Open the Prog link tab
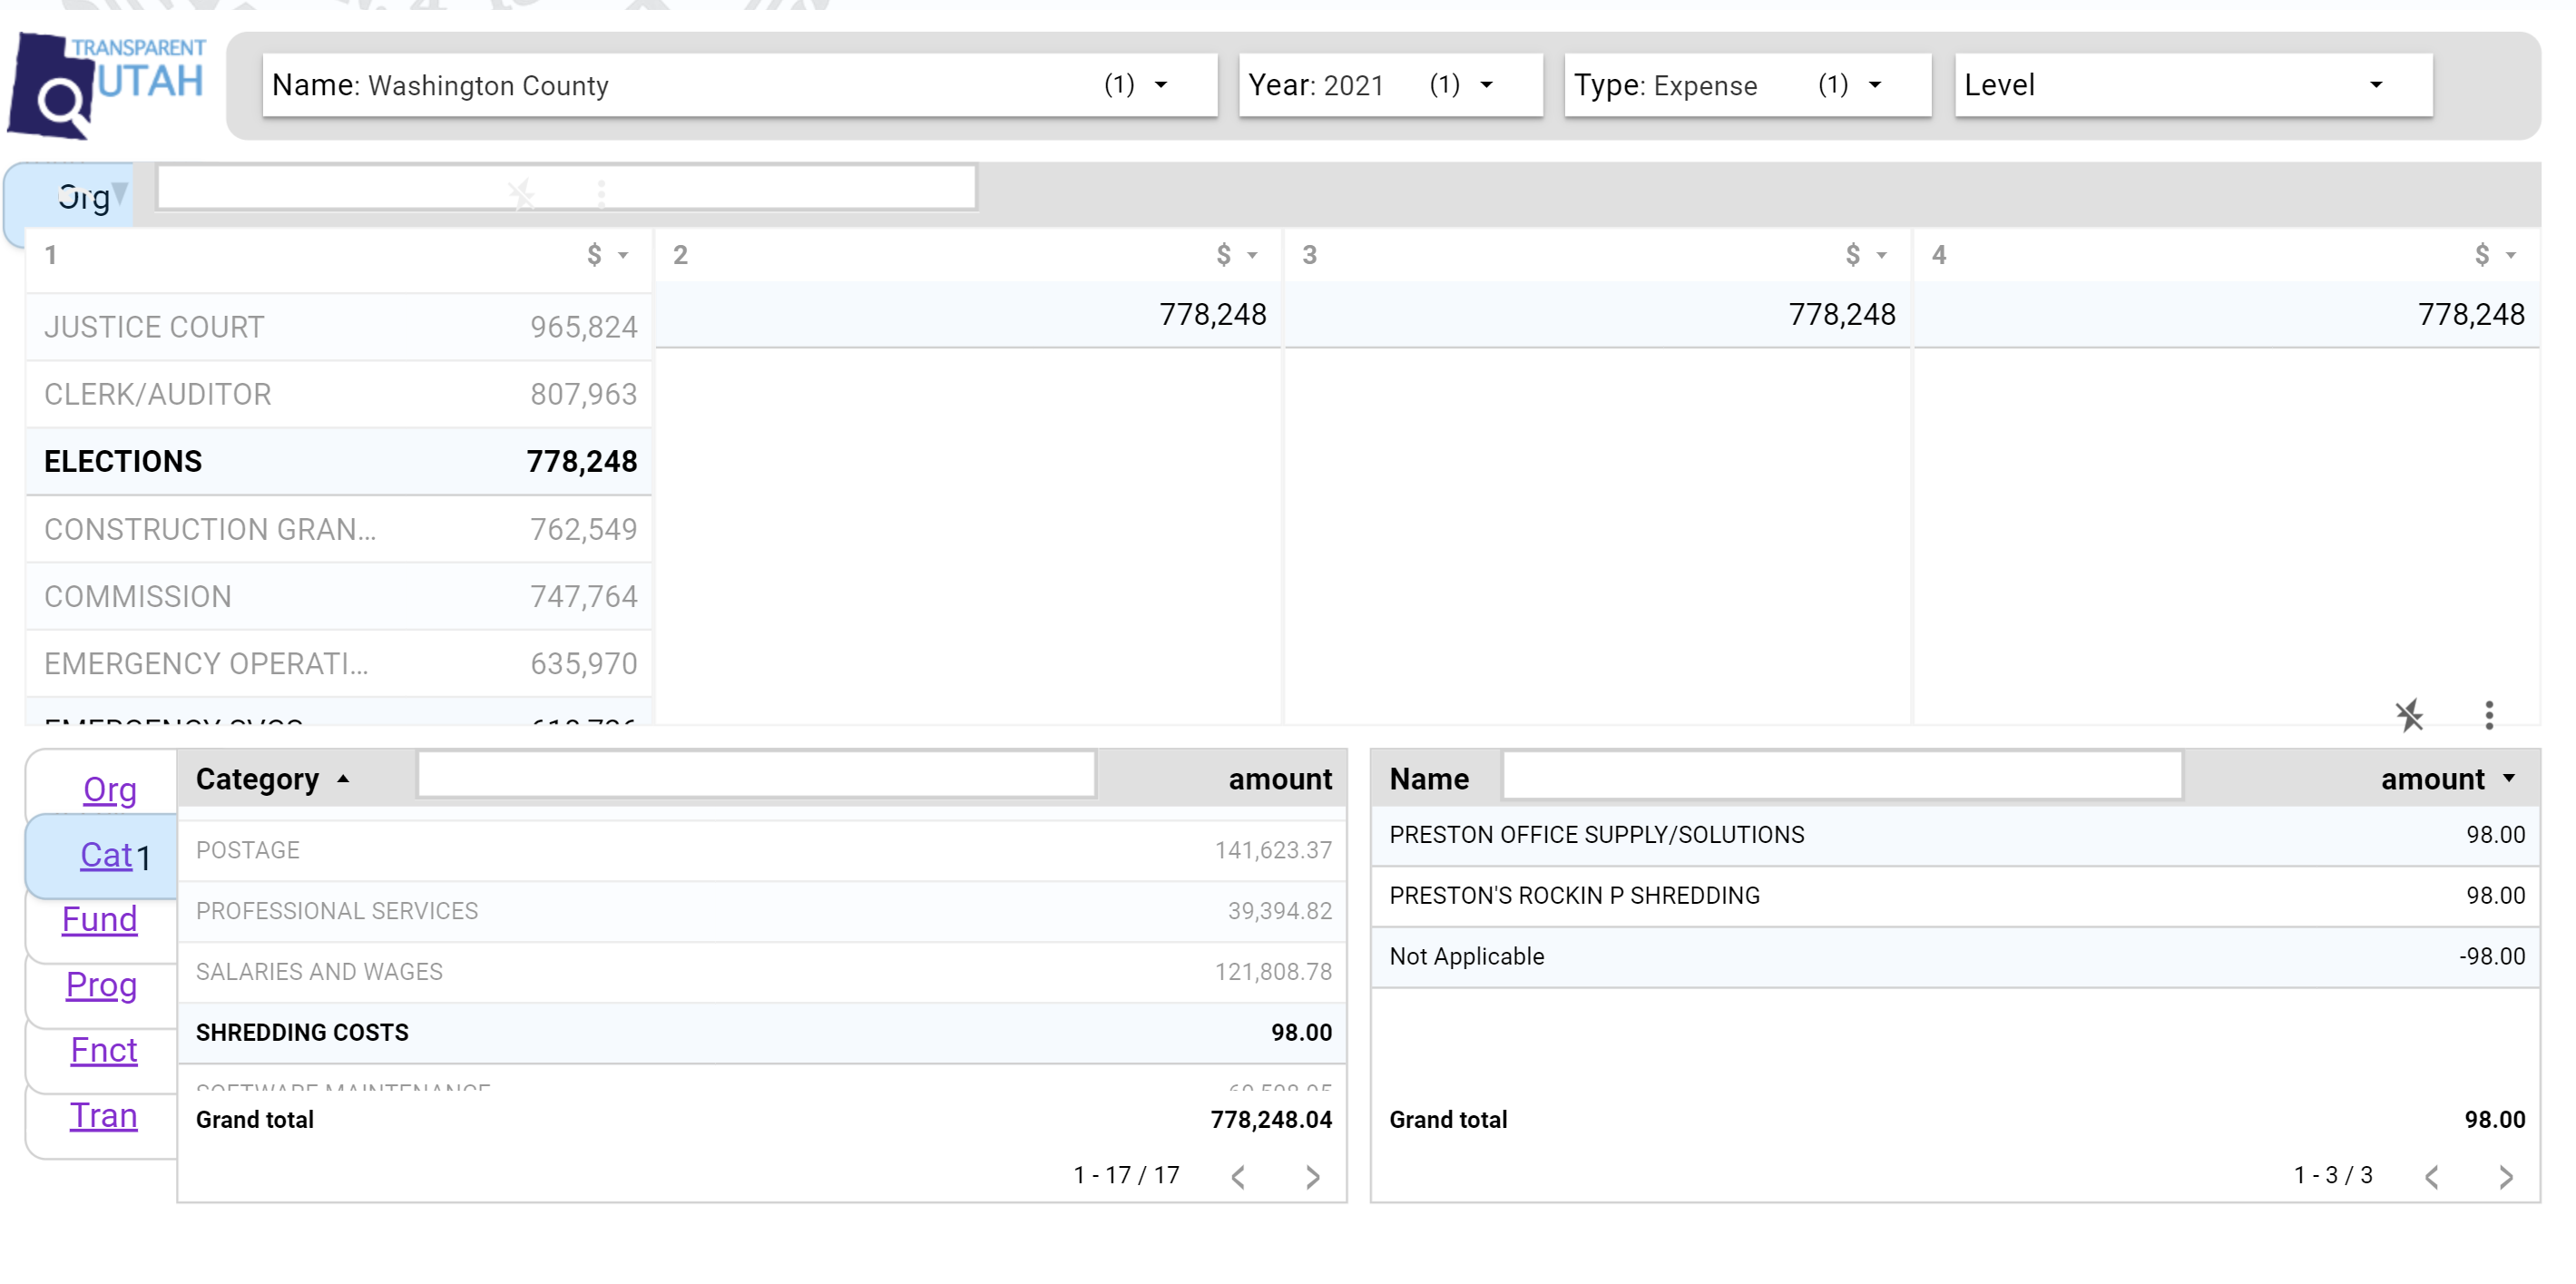2576x1284 pixels. pos(101,985)
